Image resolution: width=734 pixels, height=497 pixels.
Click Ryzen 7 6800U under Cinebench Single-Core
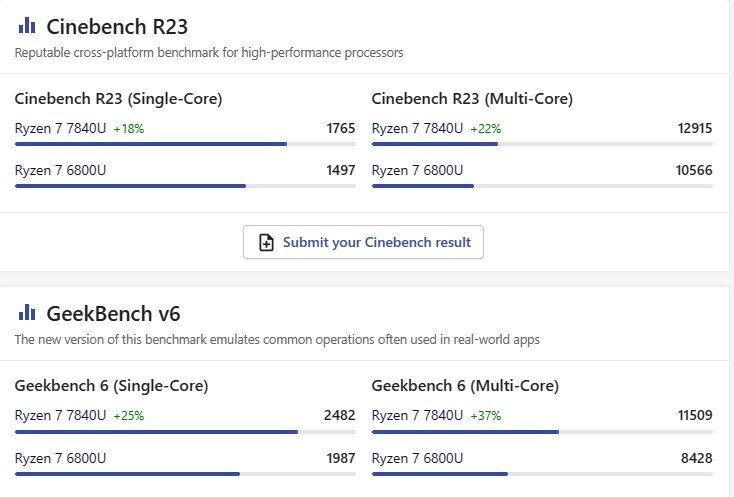coord(60,170)
